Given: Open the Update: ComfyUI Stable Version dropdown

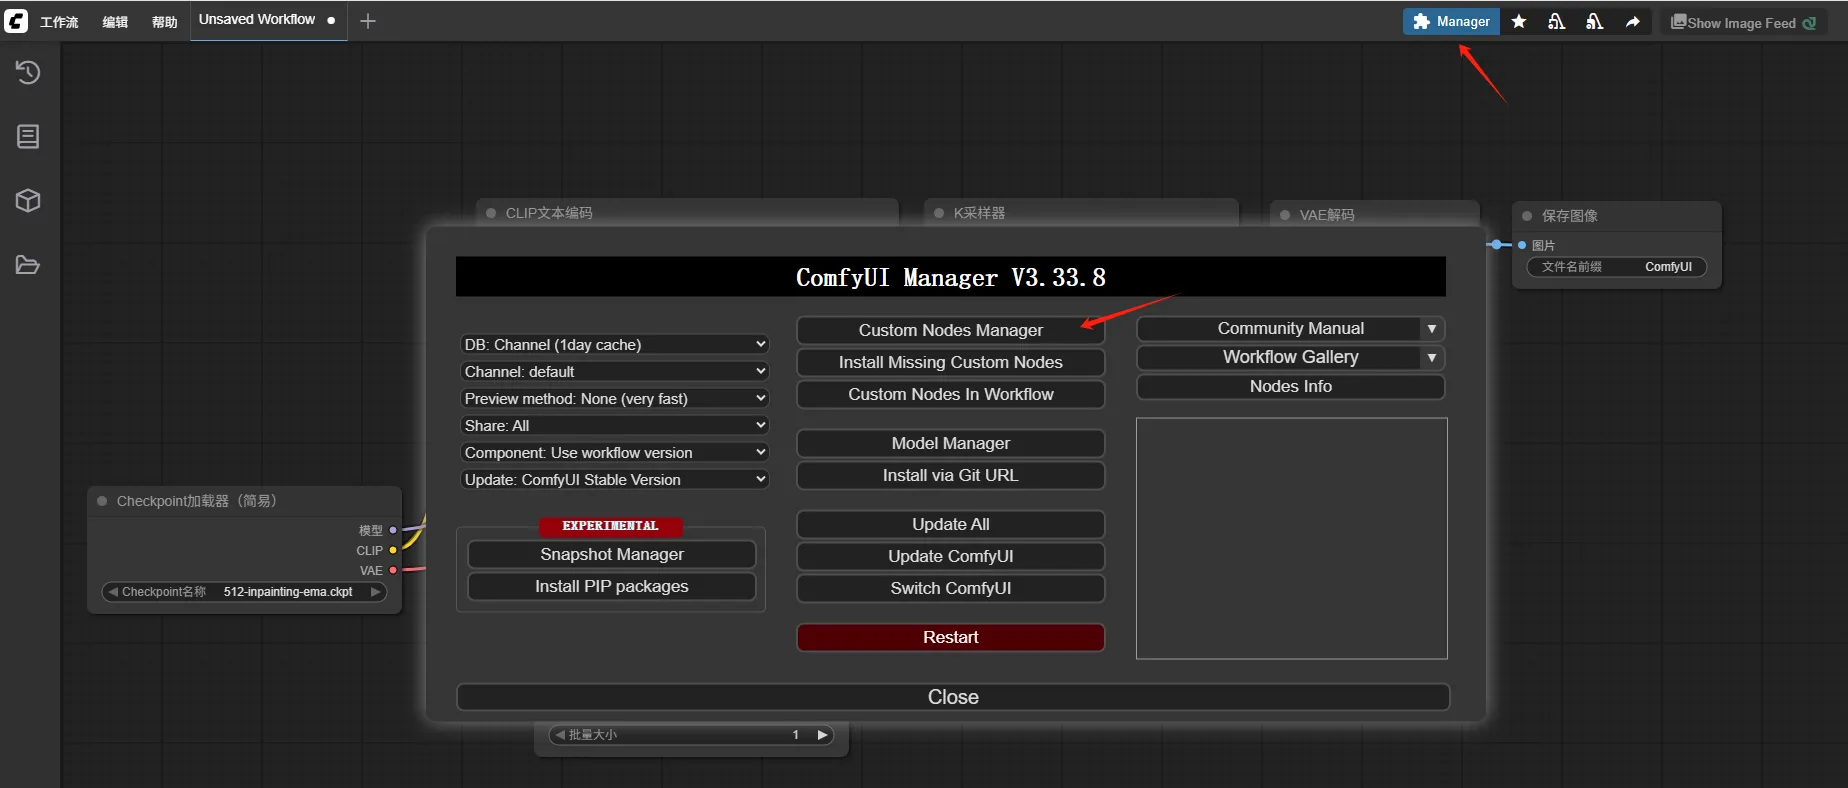Looking at the screenshot, I should pyautogui.click(x=615, y=479).
